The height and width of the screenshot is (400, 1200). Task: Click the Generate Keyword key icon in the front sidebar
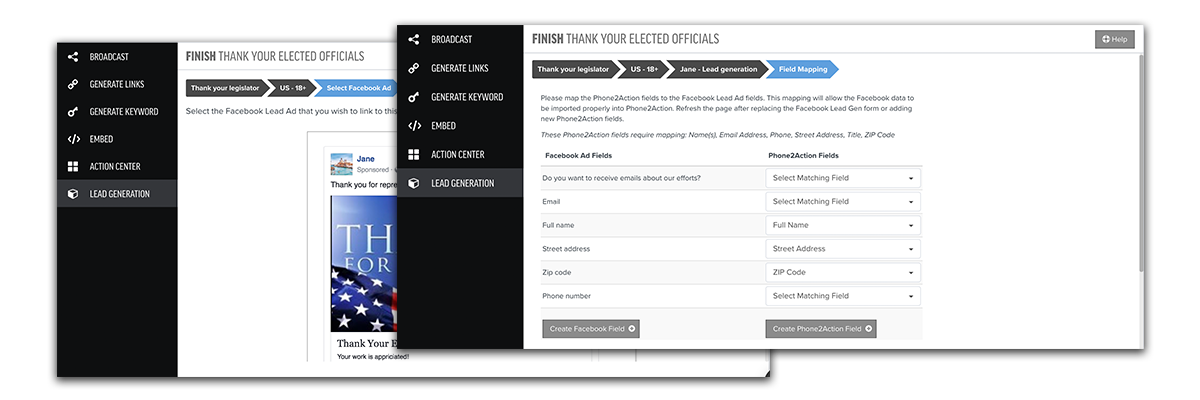(x=414, y=97)
